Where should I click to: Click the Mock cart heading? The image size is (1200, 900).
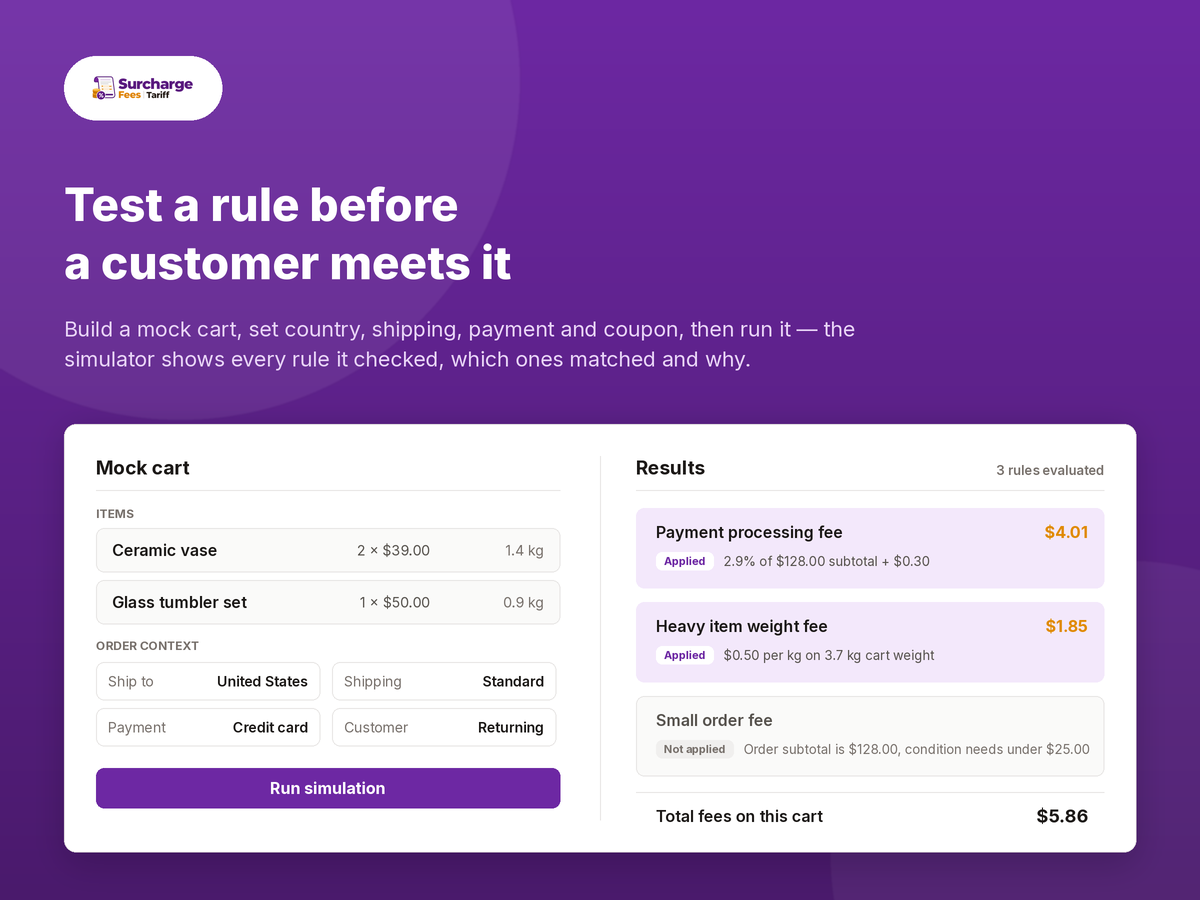143,468
